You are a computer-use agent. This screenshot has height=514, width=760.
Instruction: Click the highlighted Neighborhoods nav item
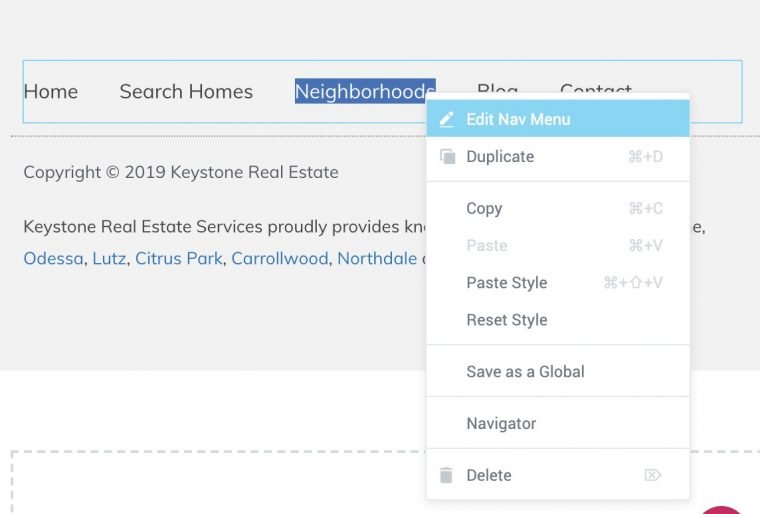click(x=365, y=91)
